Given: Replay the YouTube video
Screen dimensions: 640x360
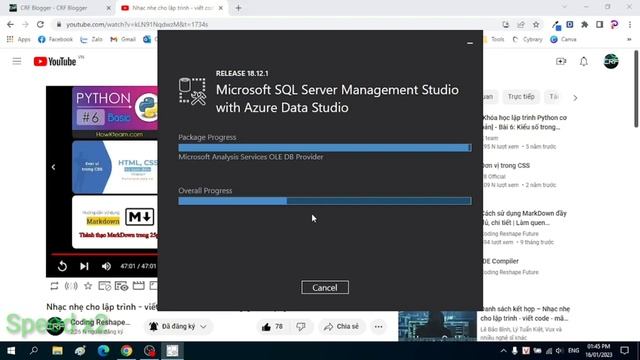Looking at the screenshot, I should 62,266.
